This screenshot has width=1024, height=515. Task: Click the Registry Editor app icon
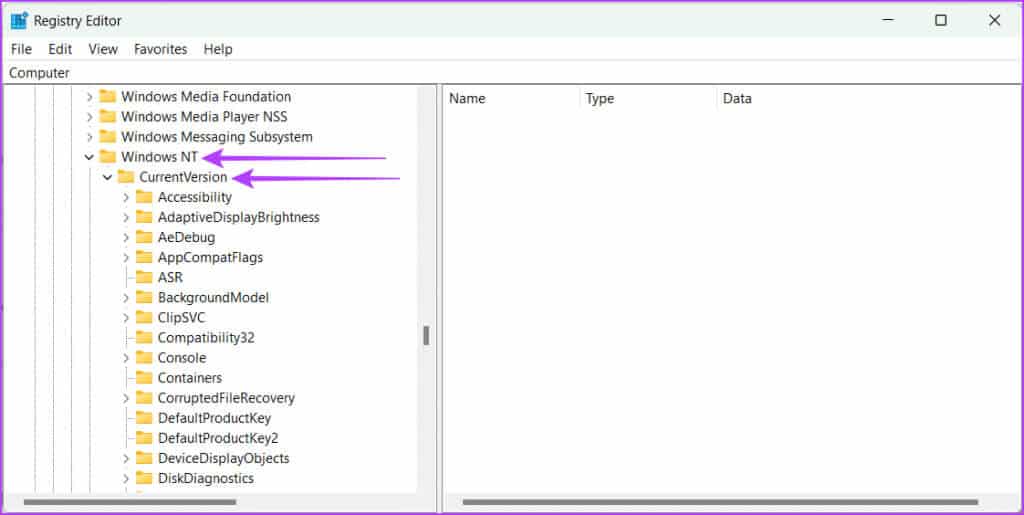(19, 21)
